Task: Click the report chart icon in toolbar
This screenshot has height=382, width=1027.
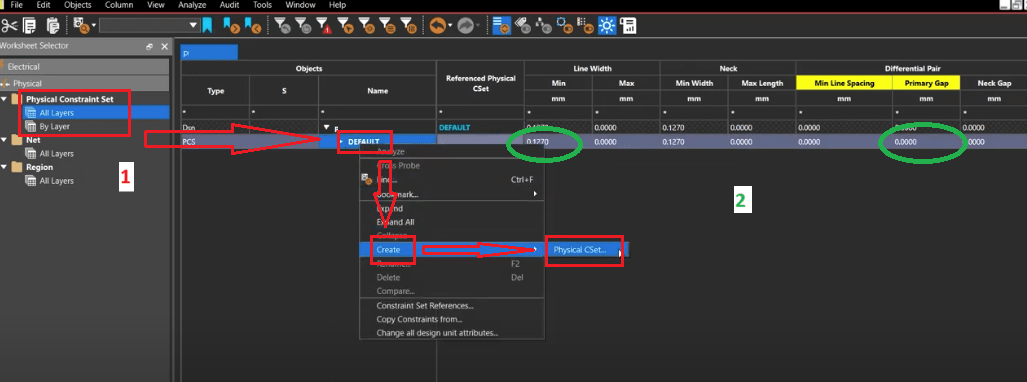Action: [x=628, y=26]
